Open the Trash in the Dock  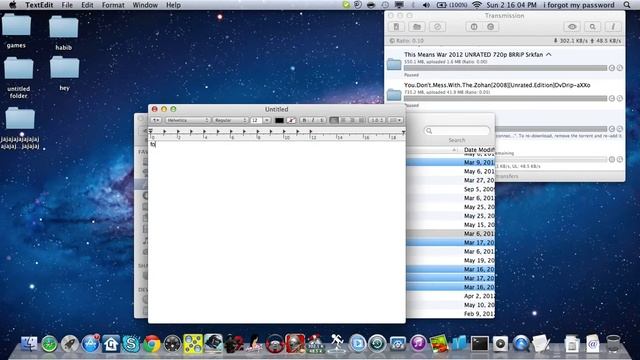point(613,344)
